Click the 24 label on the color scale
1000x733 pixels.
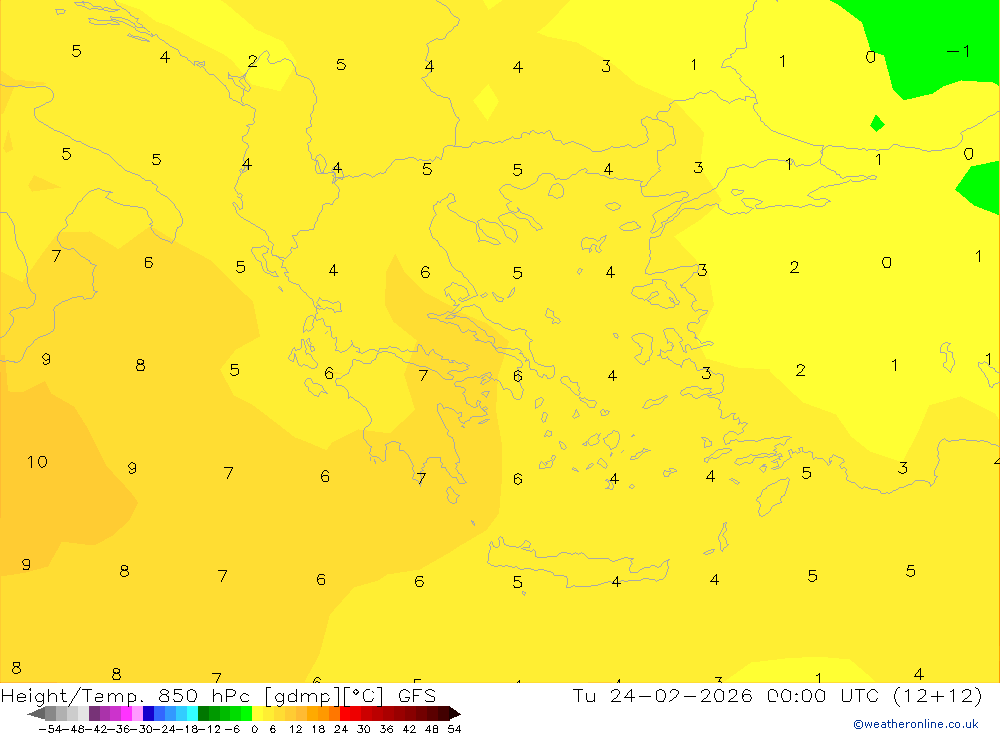coord(341,729)
